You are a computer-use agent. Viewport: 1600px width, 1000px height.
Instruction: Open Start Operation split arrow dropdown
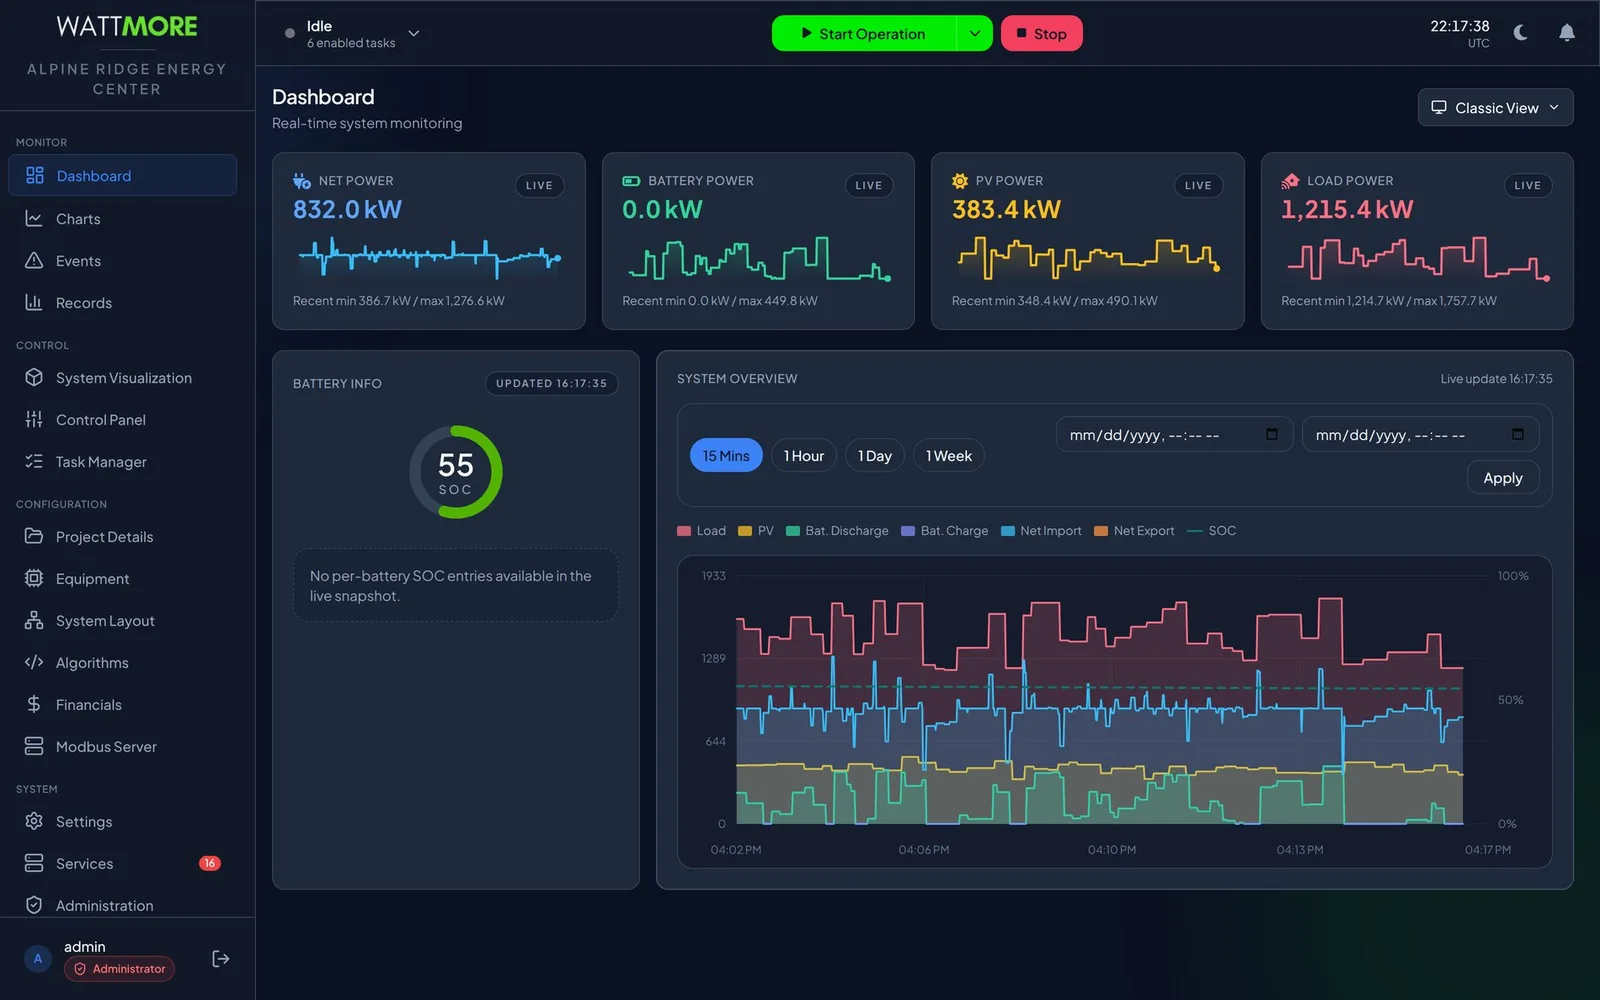pyautogui.click(x=975, y=33)
